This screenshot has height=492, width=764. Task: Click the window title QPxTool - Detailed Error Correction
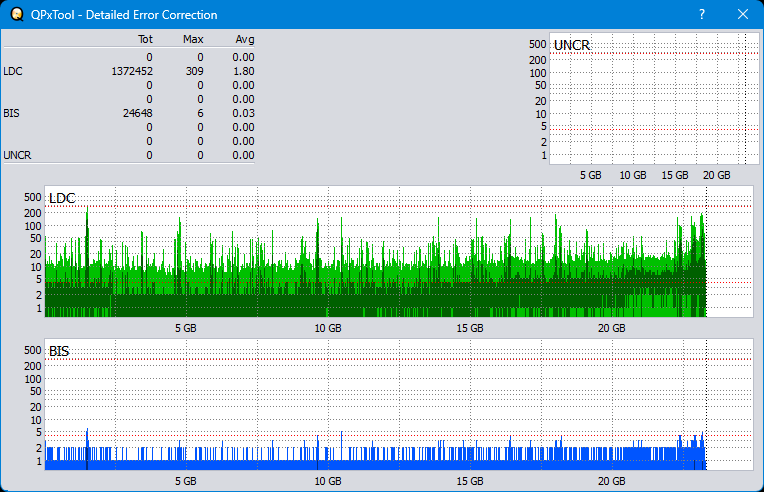click(x=124, y=15)
